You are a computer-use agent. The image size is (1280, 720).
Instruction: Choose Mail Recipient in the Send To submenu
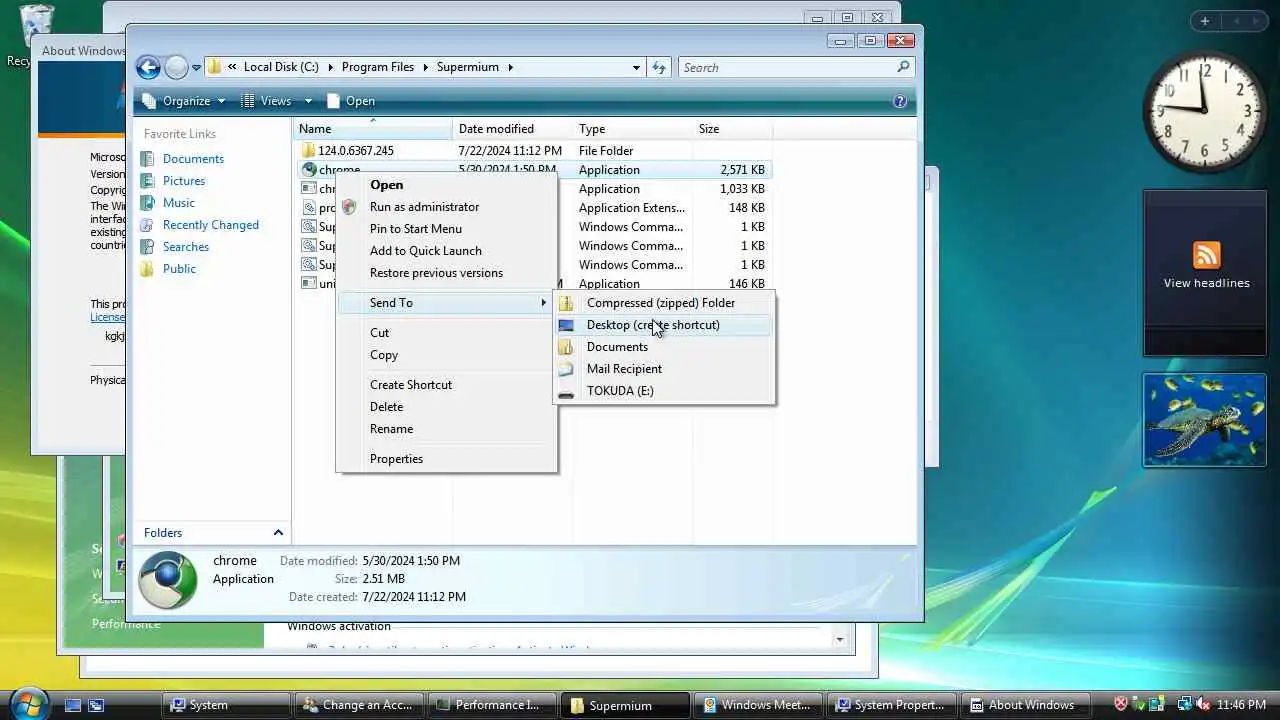[x=664, y=369]
